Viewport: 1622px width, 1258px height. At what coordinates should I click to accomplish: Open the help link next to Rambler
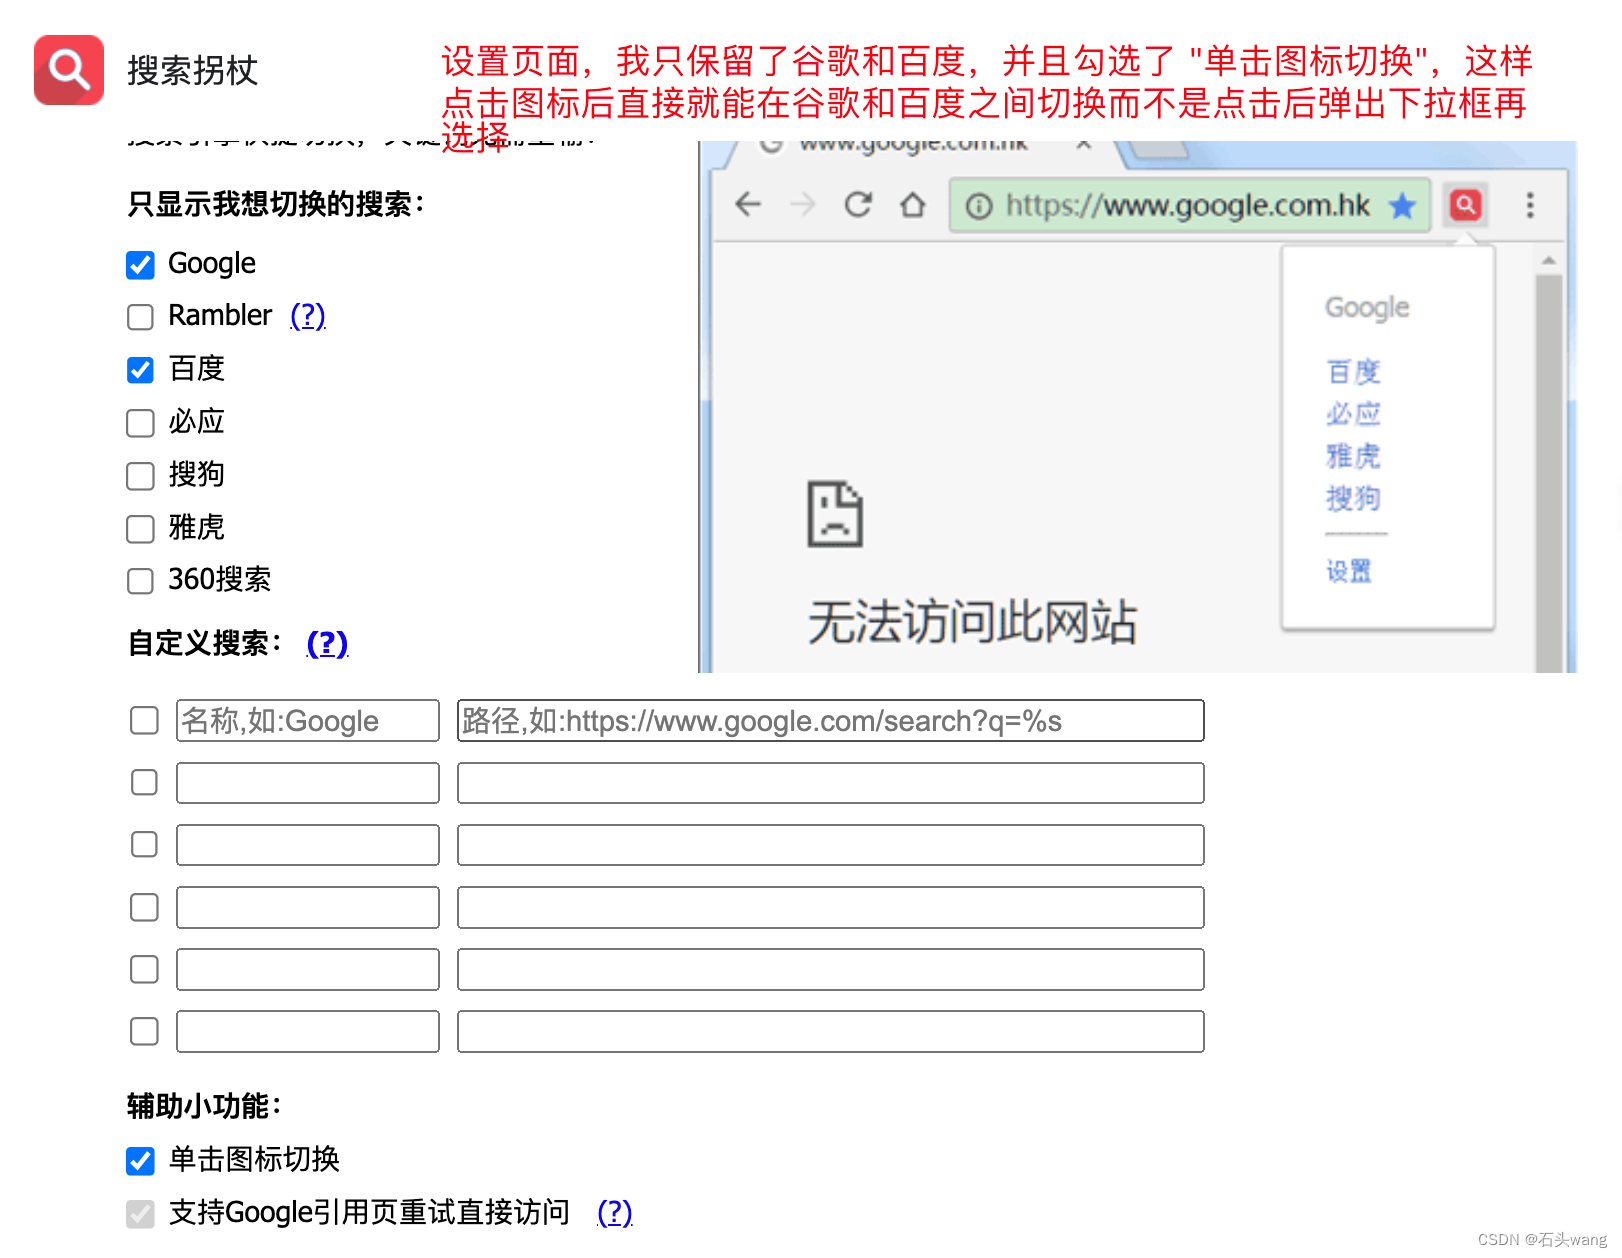(x=308, y=316)
